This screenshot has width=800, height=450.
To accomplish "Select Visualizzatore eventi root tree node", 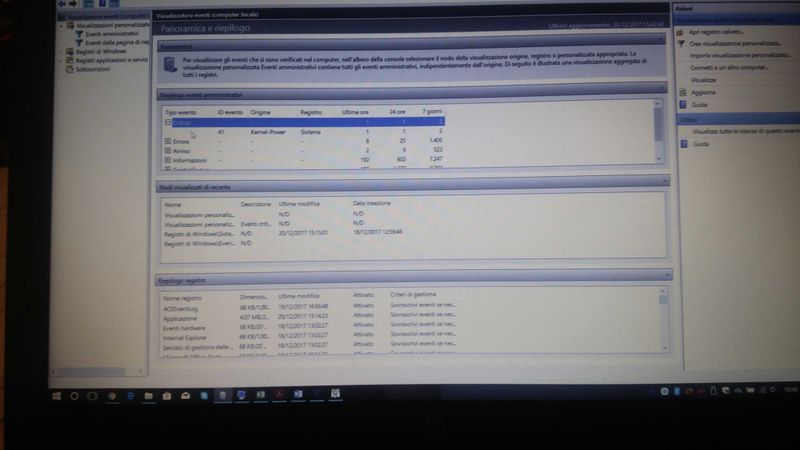I will [108, 16].
